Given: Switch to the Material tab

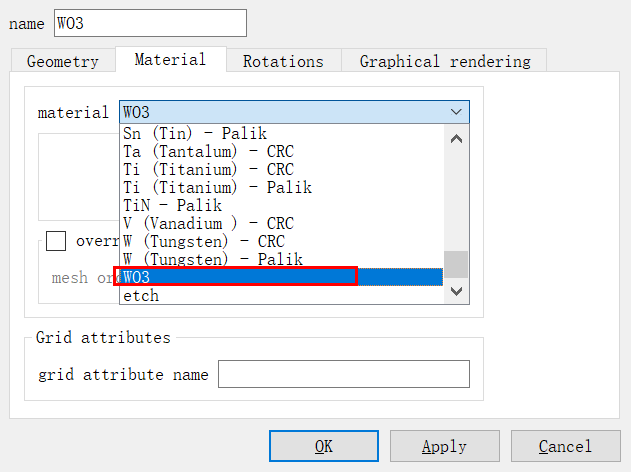Looking at the screenshot, I should click(x=171, y=59).
